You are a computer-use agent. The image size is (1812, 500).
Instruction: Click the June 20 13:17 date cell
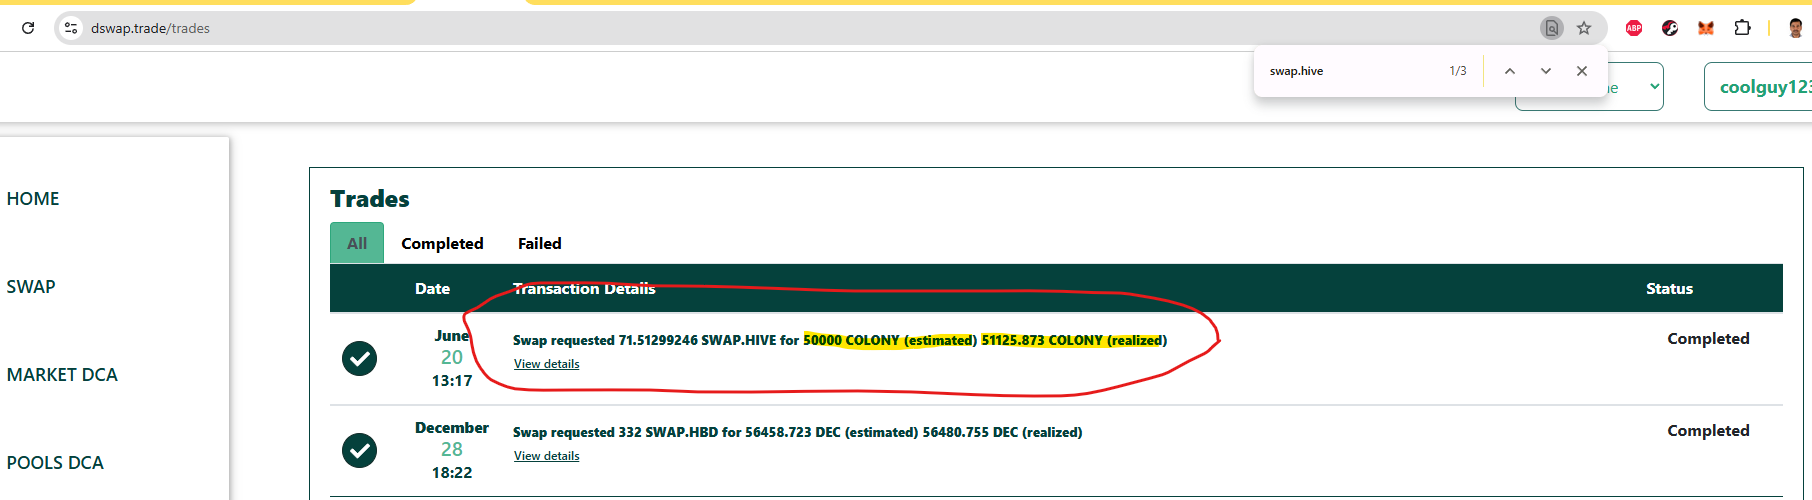click(452, 358)
